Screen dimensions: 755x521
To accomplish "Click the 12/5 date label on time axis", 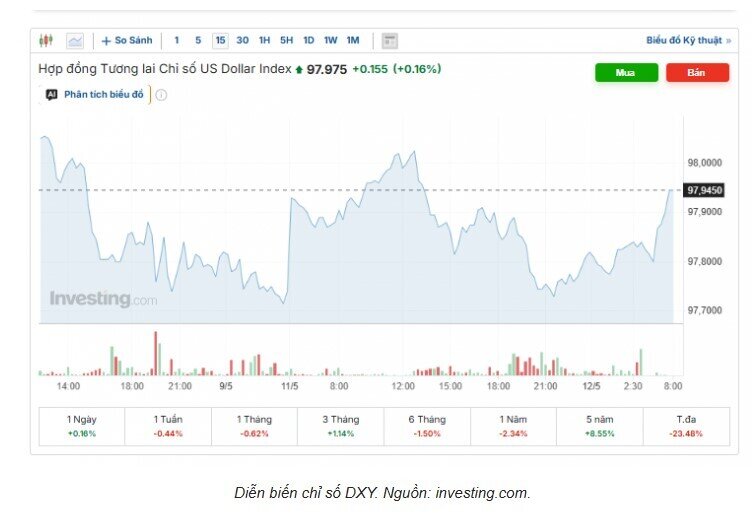I will pos(591,386).
